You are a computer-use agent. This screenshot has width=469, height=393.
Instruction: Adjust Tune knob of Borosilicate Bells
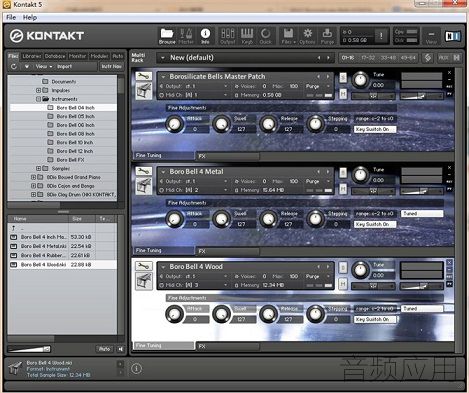pyautogui.click(x=360, y=80)
